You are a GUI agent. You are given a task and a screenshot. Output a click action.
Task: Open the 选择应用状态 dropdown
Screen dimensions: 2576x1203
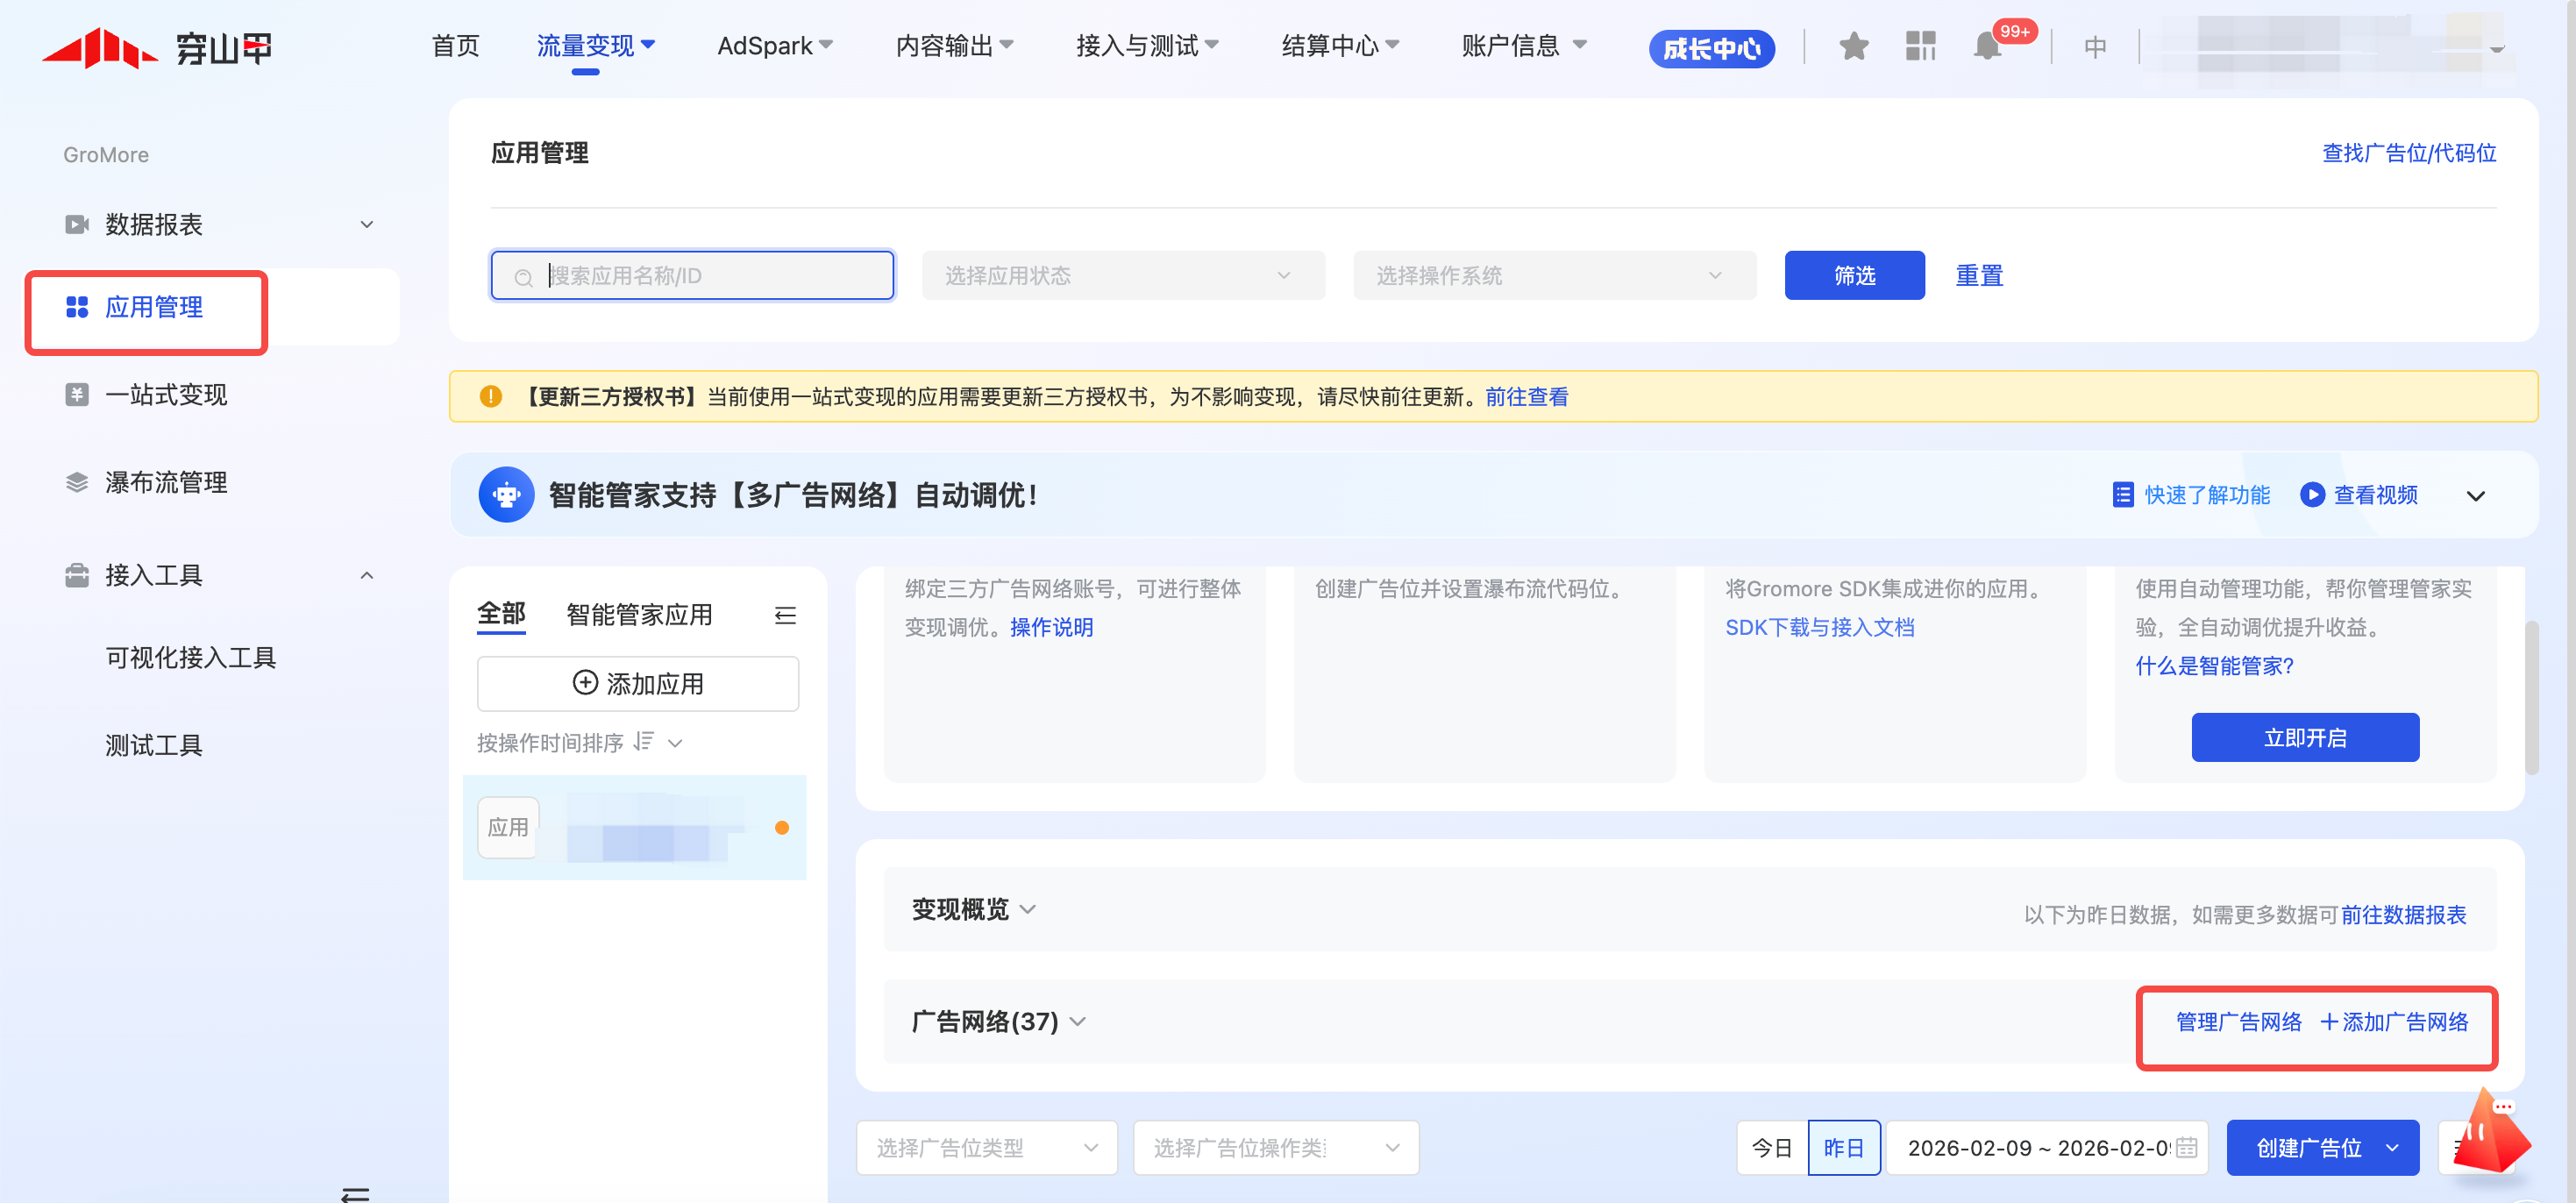(1122, 276)
